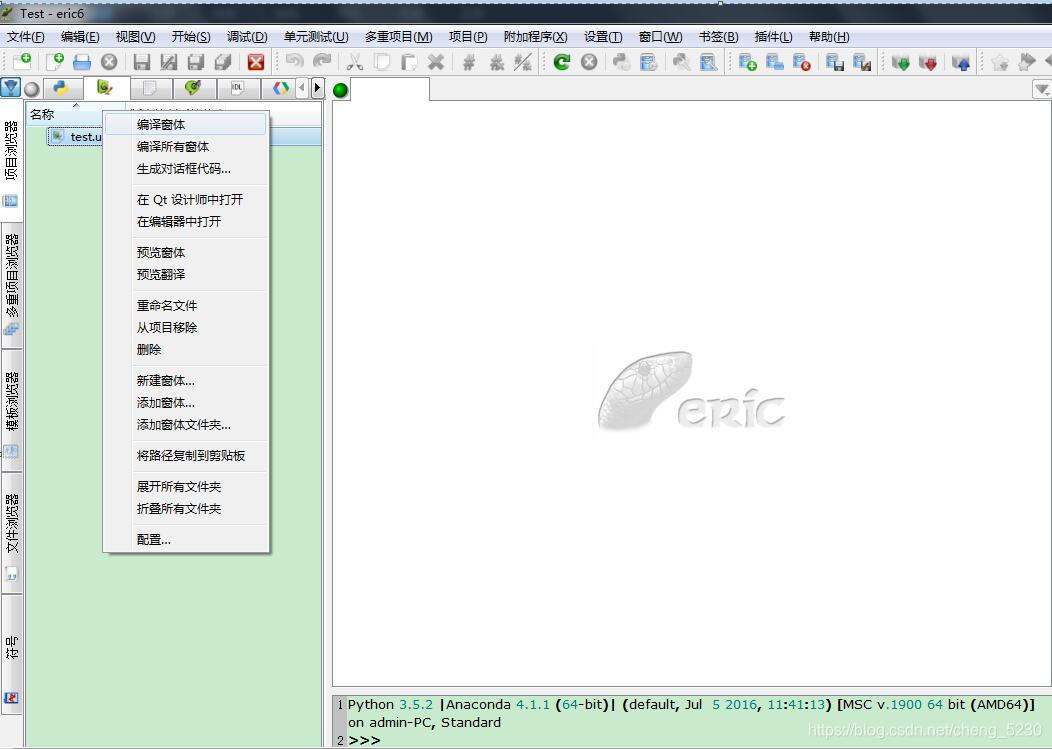Click the Cut scissors icon
Viewport: 1052px width, 749px height.
(x=354, y=62)
